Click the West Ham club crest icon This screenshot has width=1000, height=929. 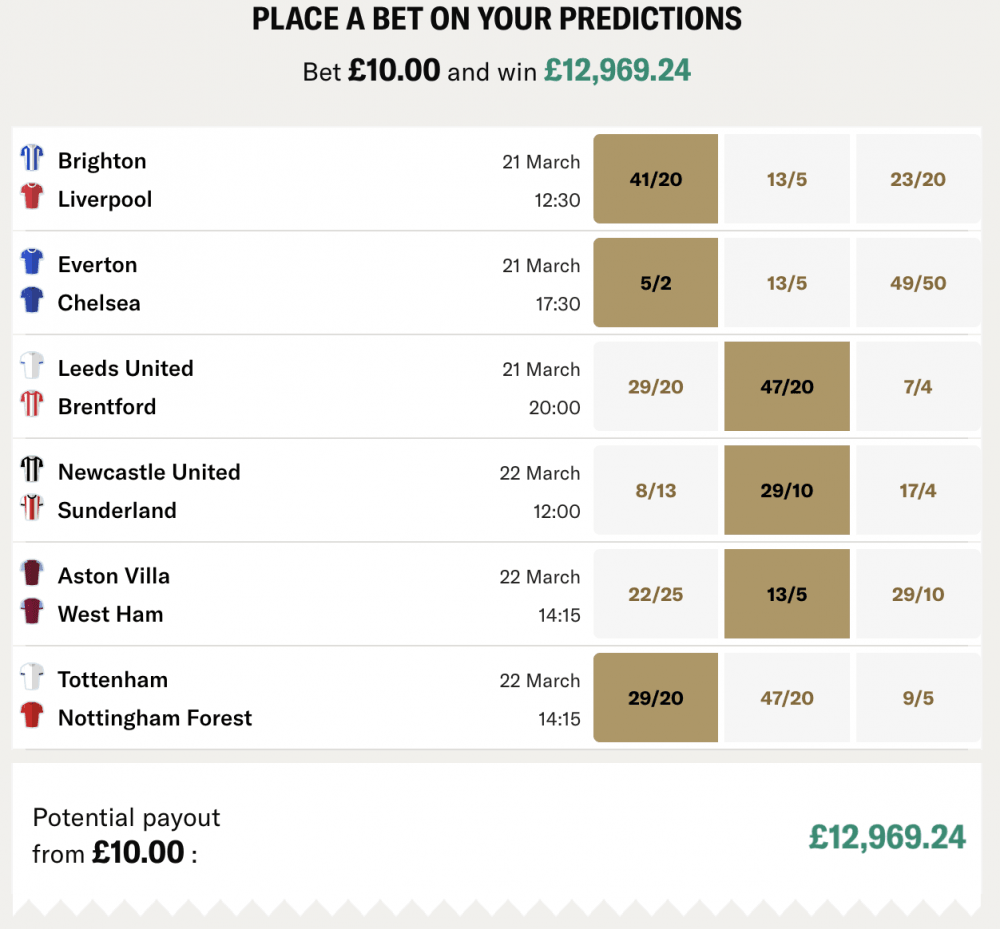32,611
